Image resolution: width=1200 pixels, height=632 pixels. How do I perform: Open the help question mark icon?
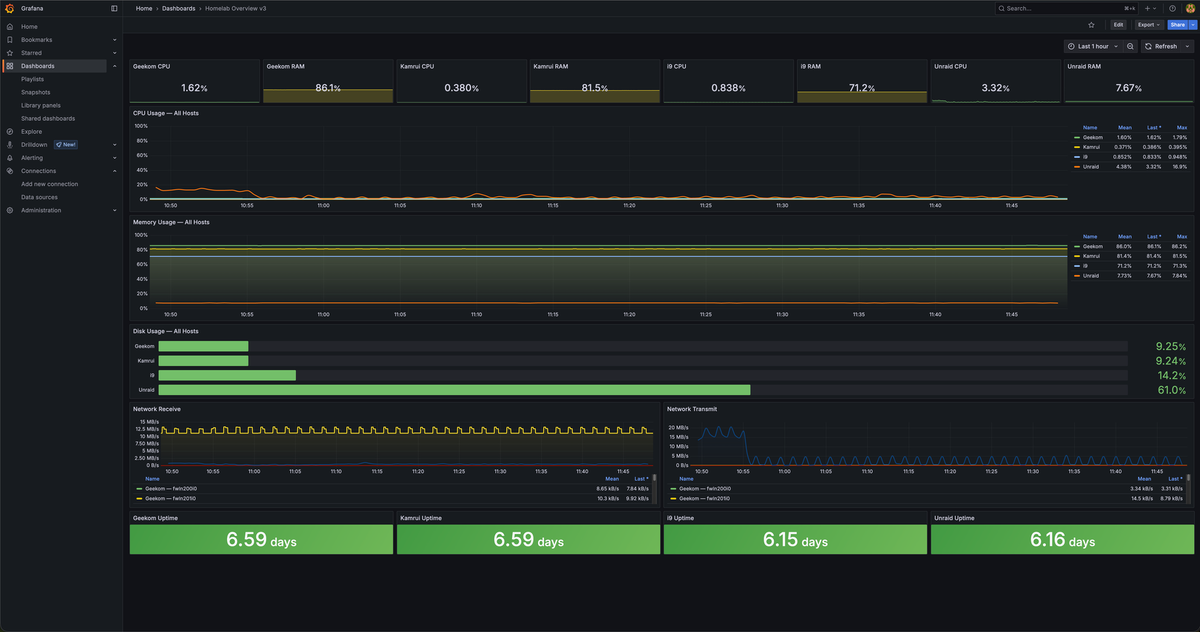click(x=1173, y=8)
